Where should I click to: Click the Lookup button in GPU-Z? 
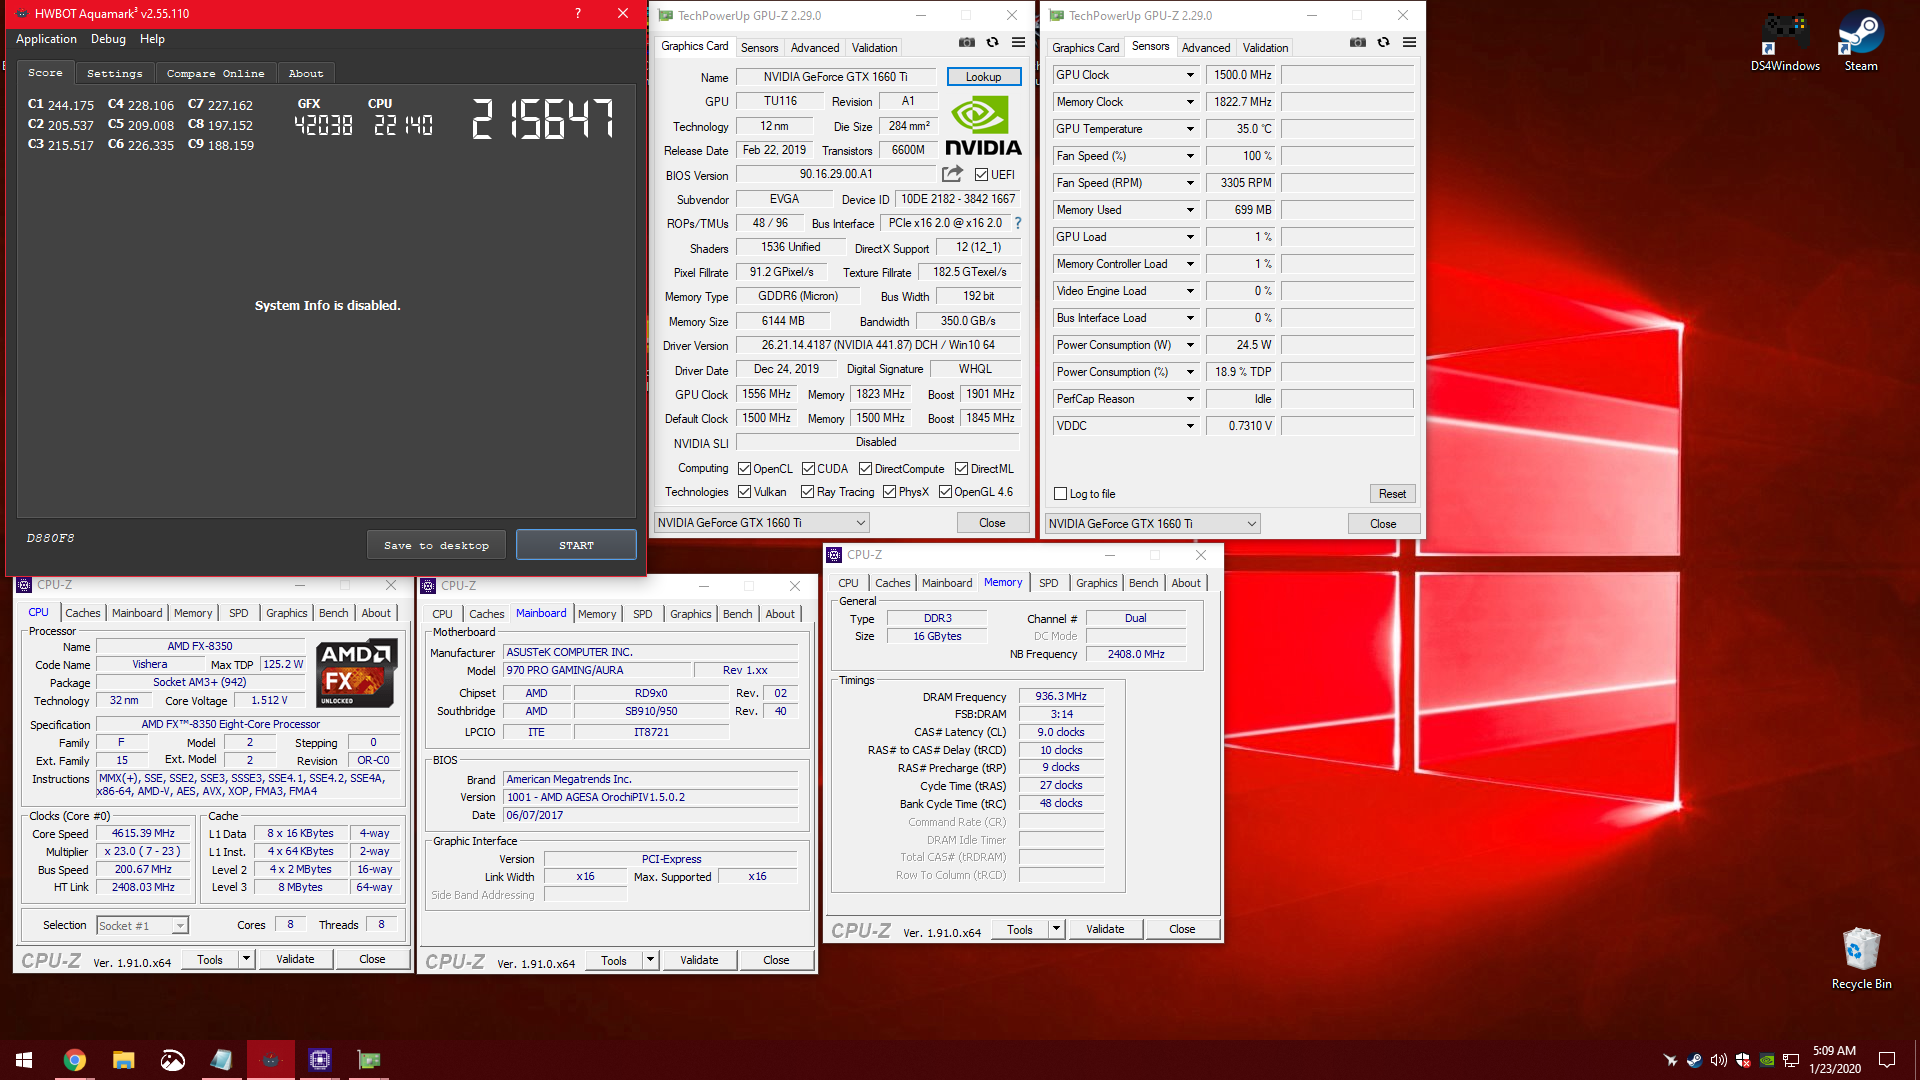pyautogui.click(x=983, y=77)
